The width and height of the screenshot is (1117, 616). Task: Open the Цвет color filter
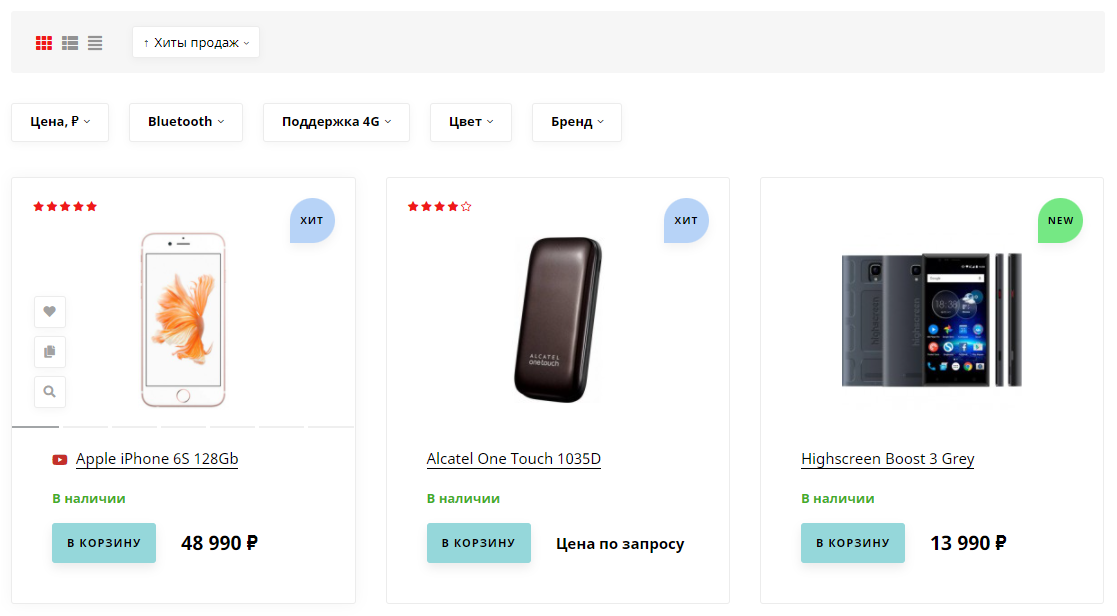[x=471, y=122]
